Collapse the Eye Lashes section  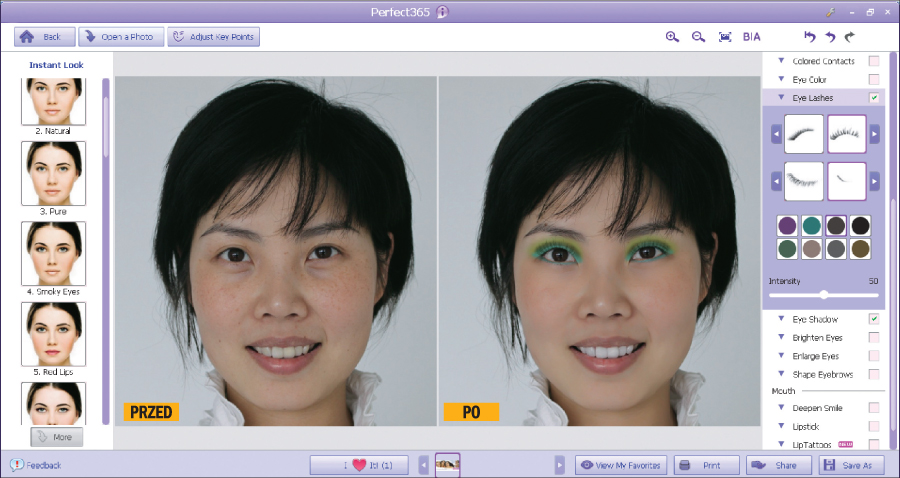click(x=780, y=98)
